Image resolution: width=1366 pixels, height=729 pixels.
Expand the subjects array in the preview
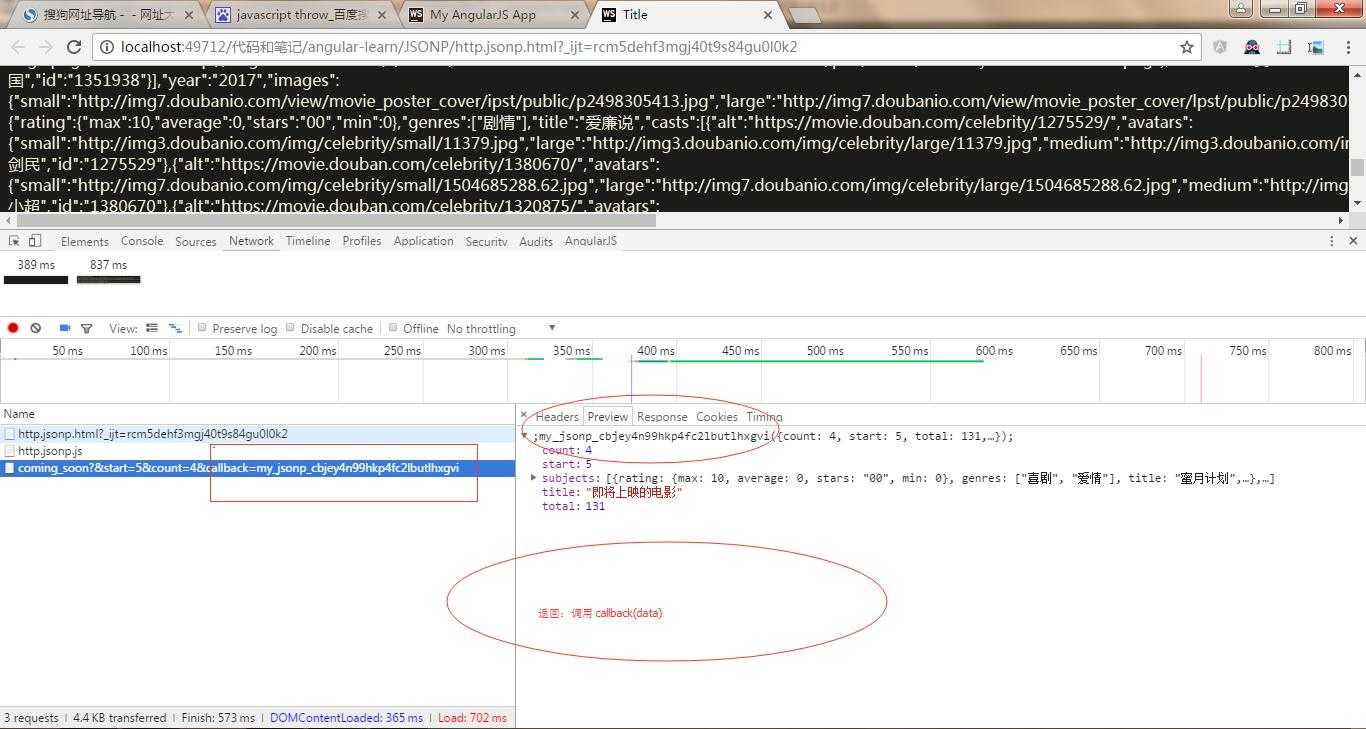533,478
